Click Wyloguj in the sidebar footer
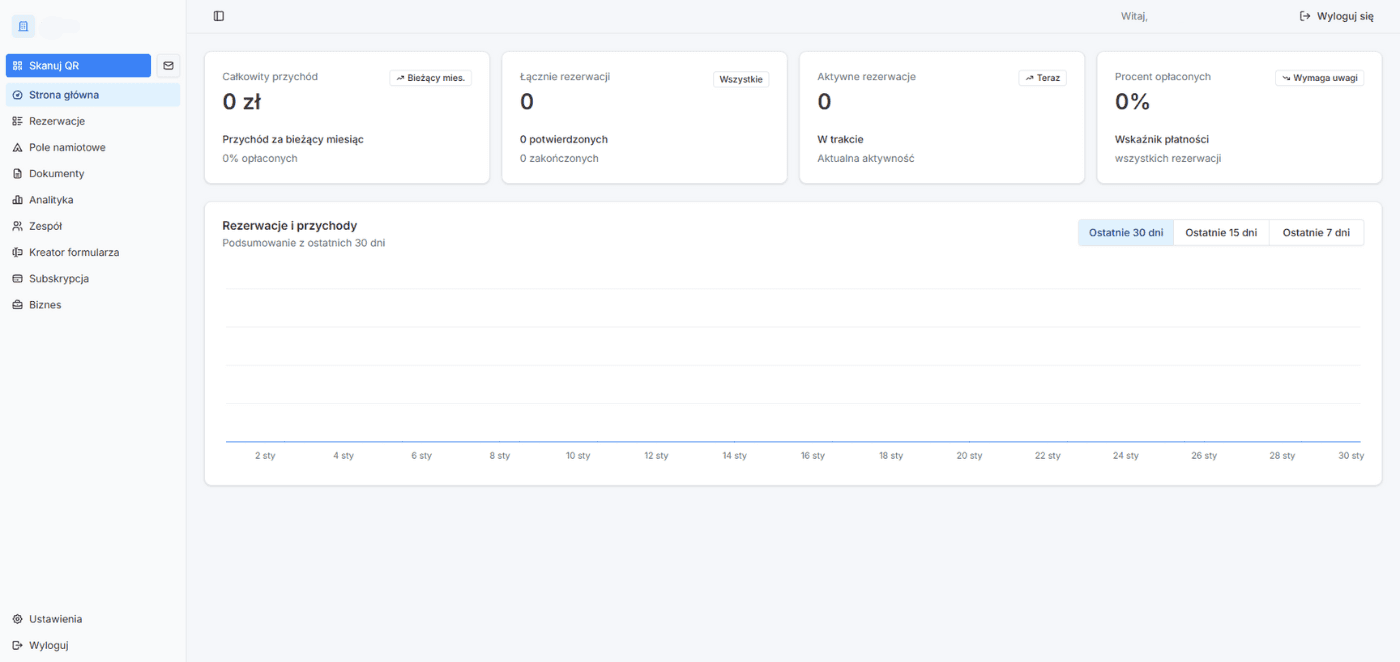 click(93, 645)
